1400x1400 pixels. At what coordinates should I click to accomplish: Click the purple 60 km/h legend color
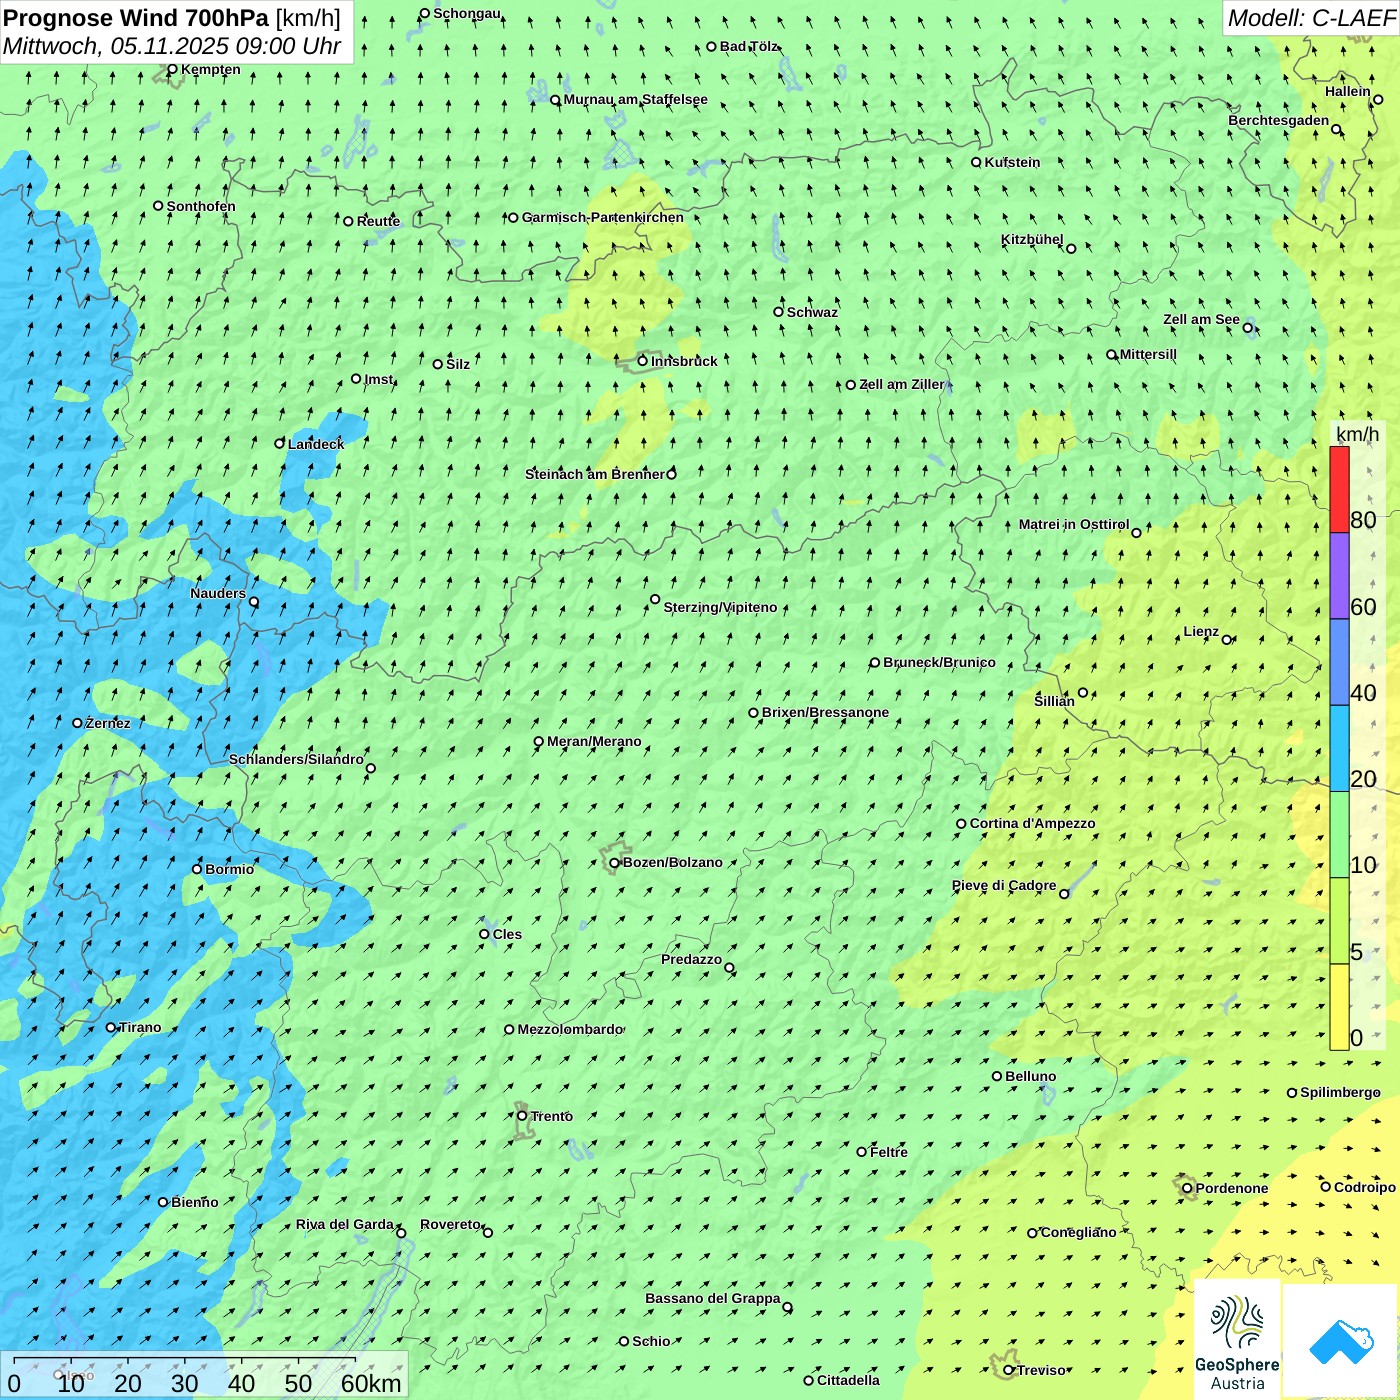click(x=1339, y=576)
